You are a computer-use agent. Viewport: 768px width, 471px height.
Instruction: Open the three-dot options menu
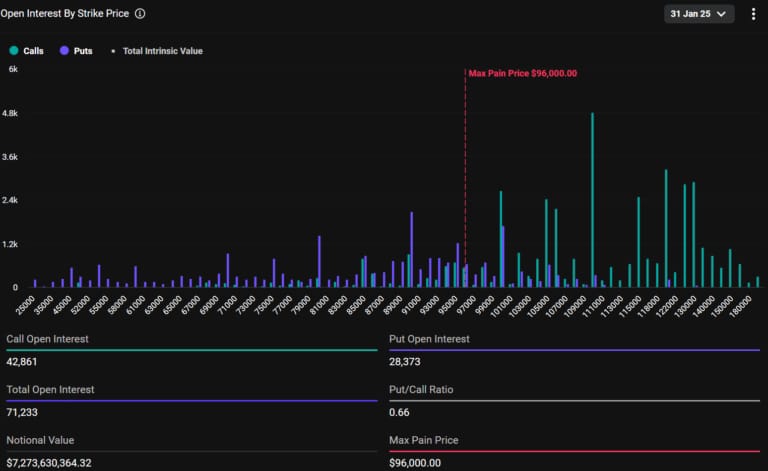coord(753,14)
